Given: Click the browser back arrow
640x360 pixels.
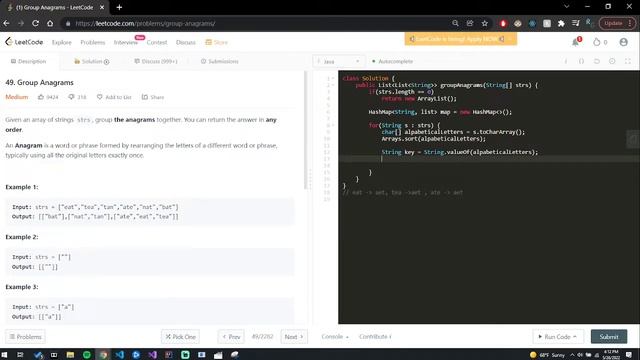Looking at the screenshot, I should 6,23.
